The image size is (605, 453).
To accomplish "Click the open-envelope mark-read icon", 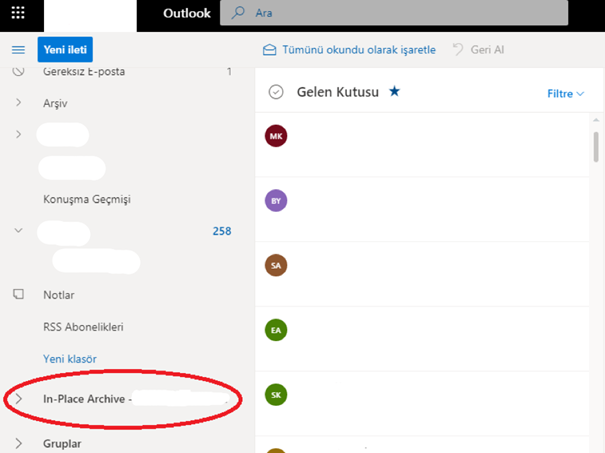I will (x=269, y=50).
